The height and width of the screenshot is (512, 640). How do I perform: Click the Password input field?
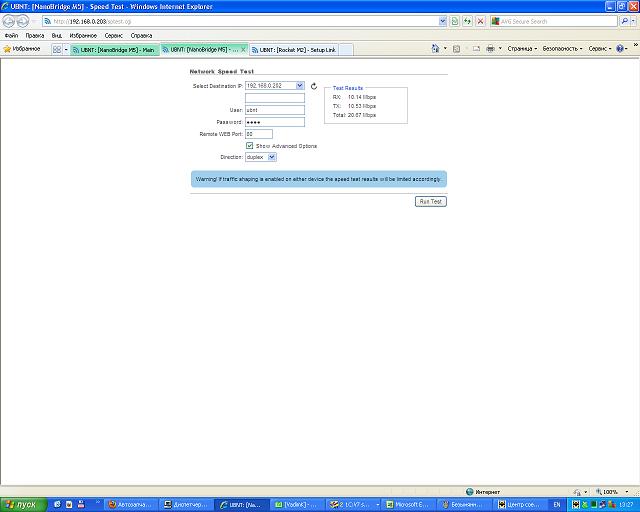275,122
